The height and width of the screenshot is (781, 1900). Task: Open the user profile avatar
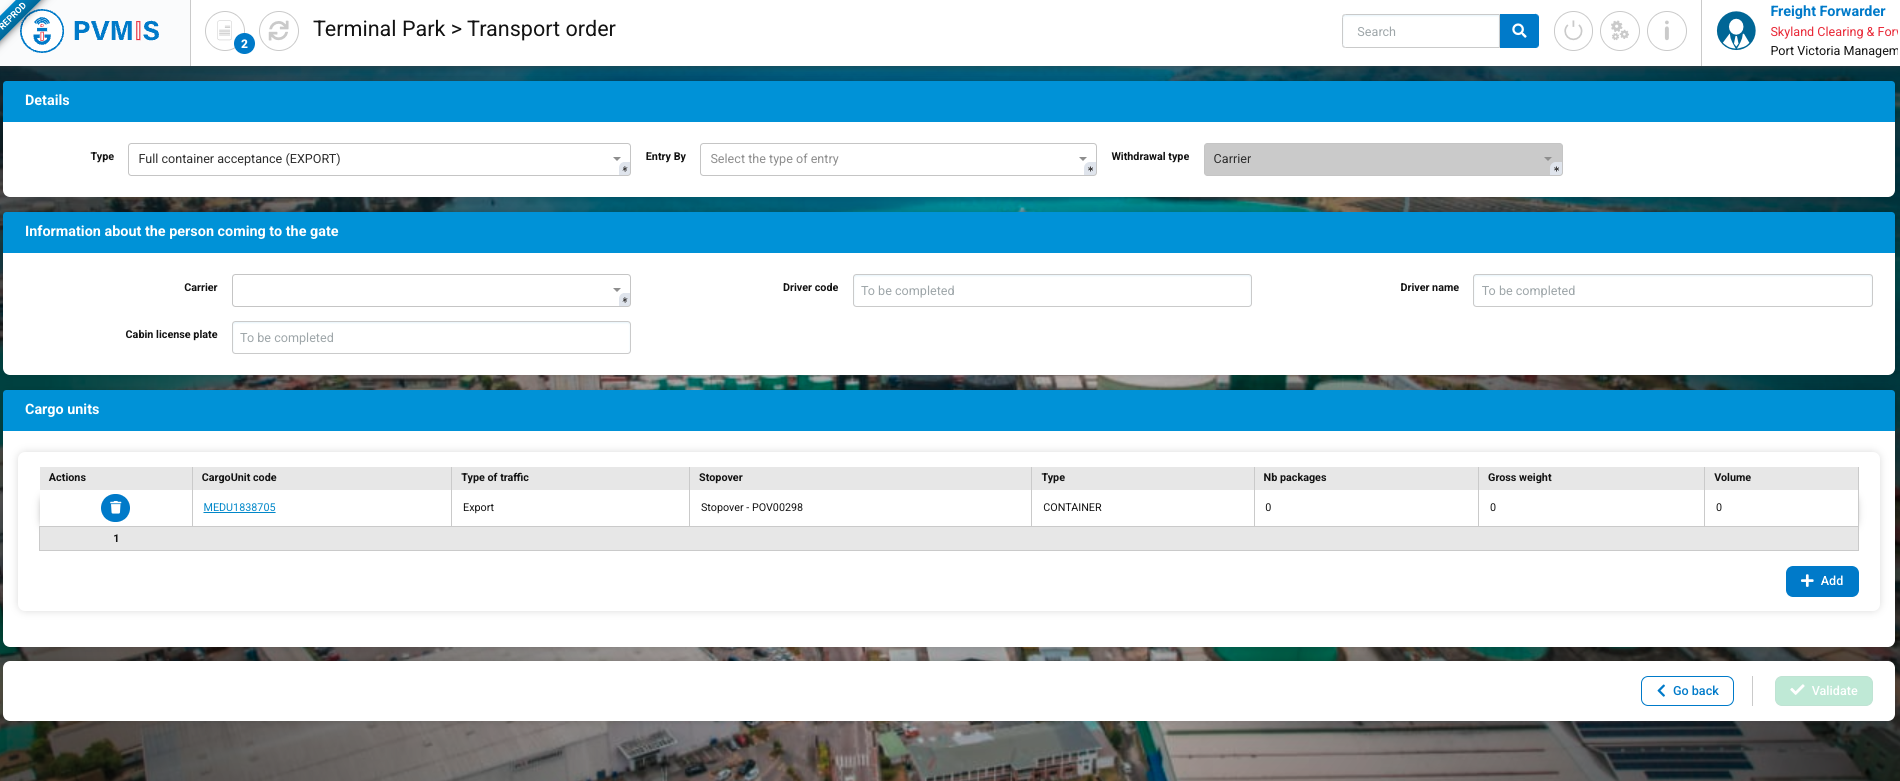tap(1736, 31)
